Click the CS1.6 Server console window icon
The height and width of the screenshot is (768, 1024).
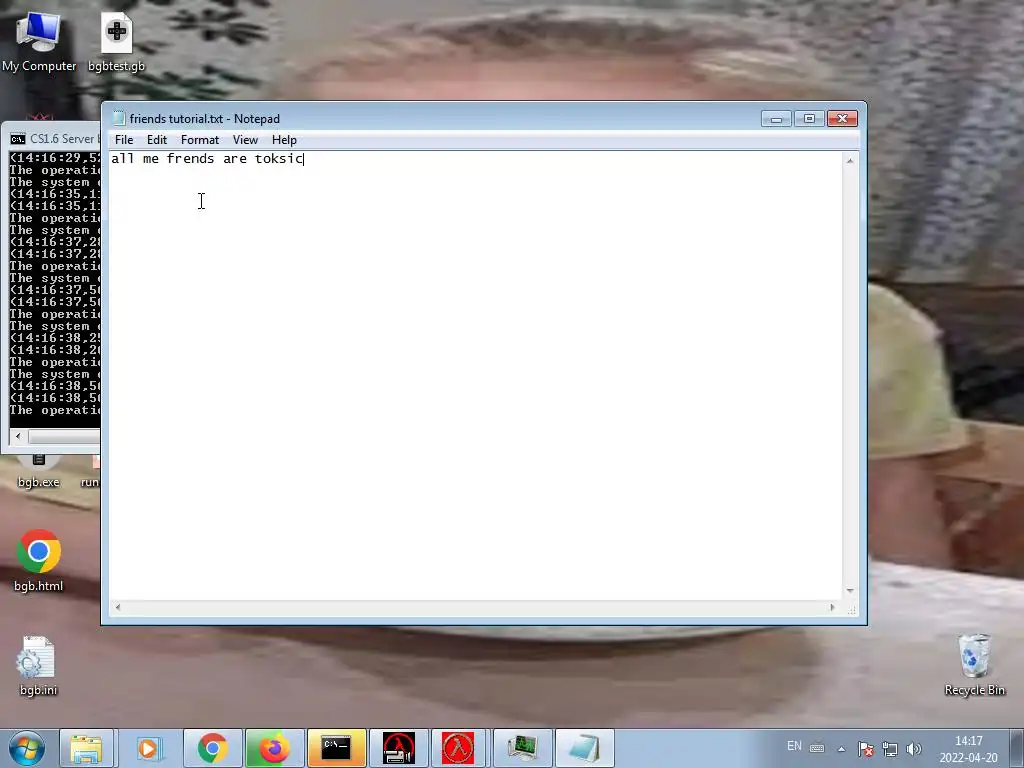(x=18, y=138)
